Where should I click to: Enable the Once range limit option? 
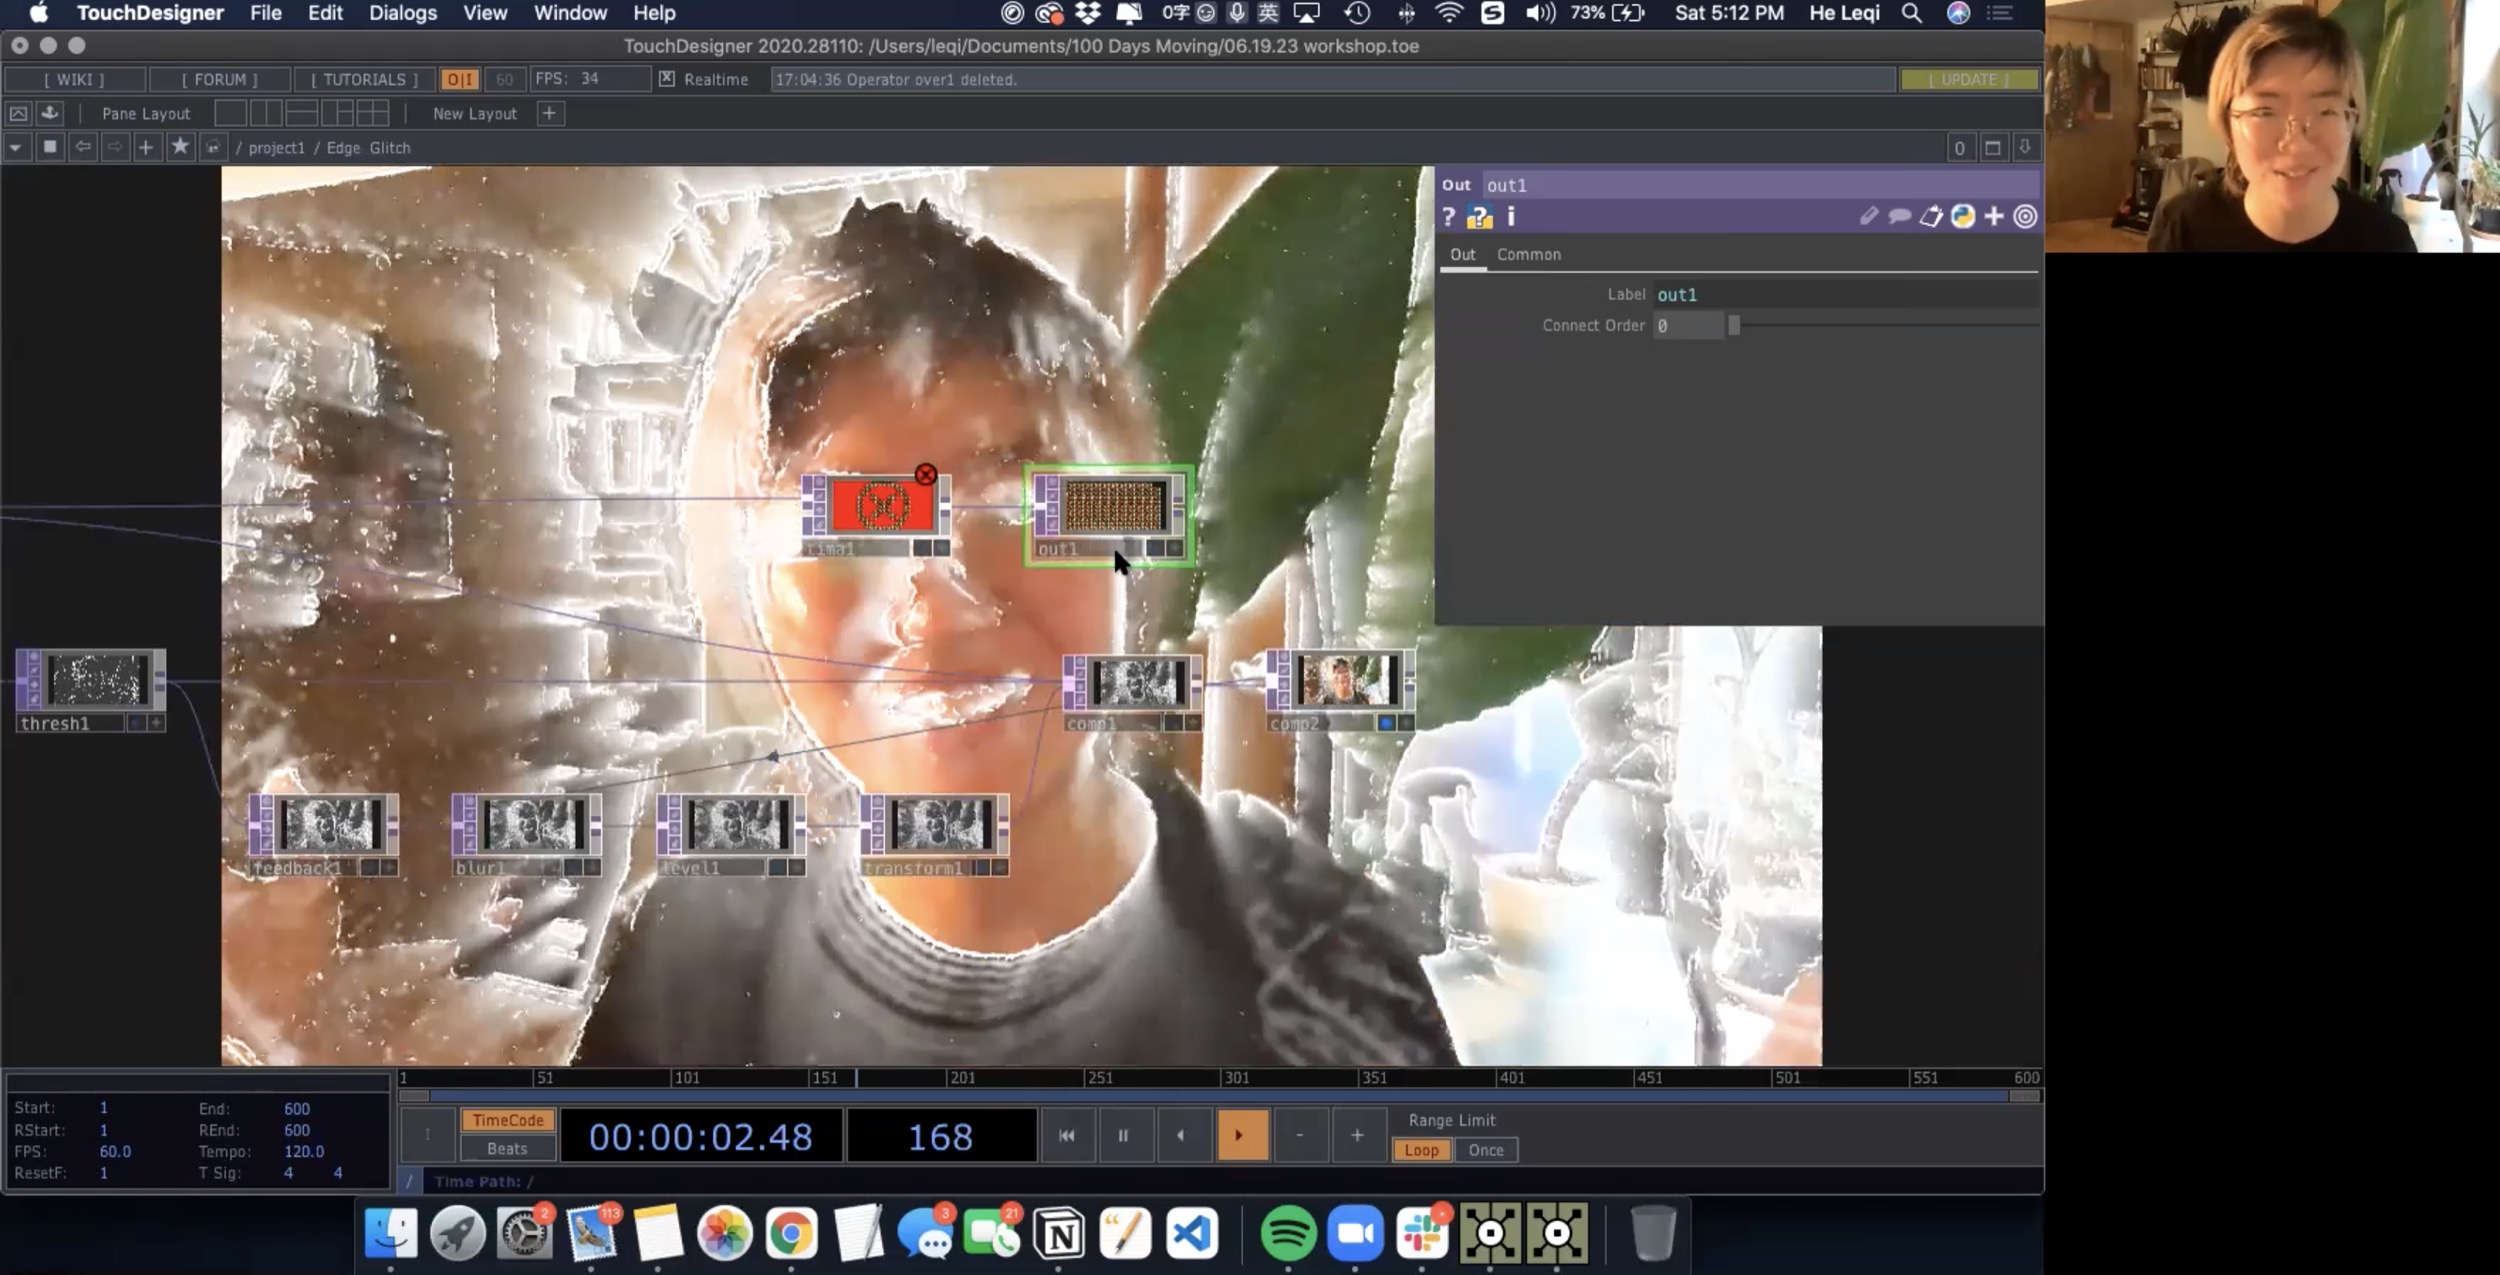point(1485,1150)
